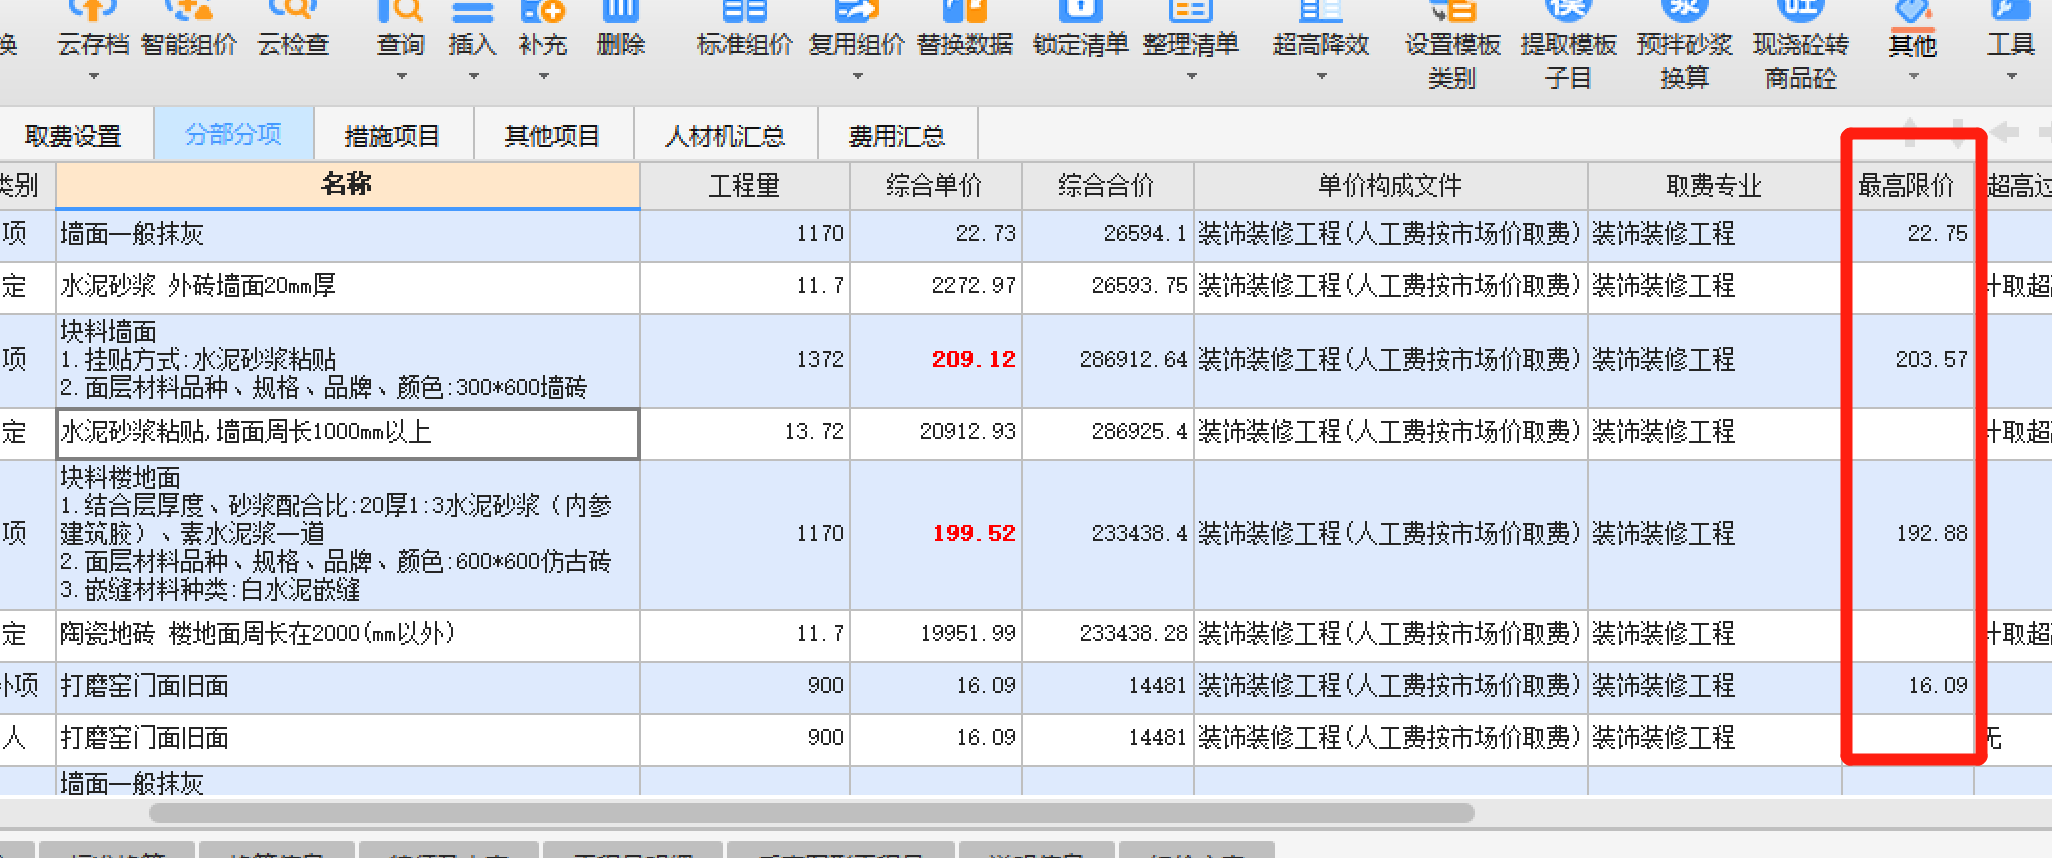The width and height of the screenshot is (2052, 858).
Task: Open the 其他 toolbar item
Action: point(1912,30)
